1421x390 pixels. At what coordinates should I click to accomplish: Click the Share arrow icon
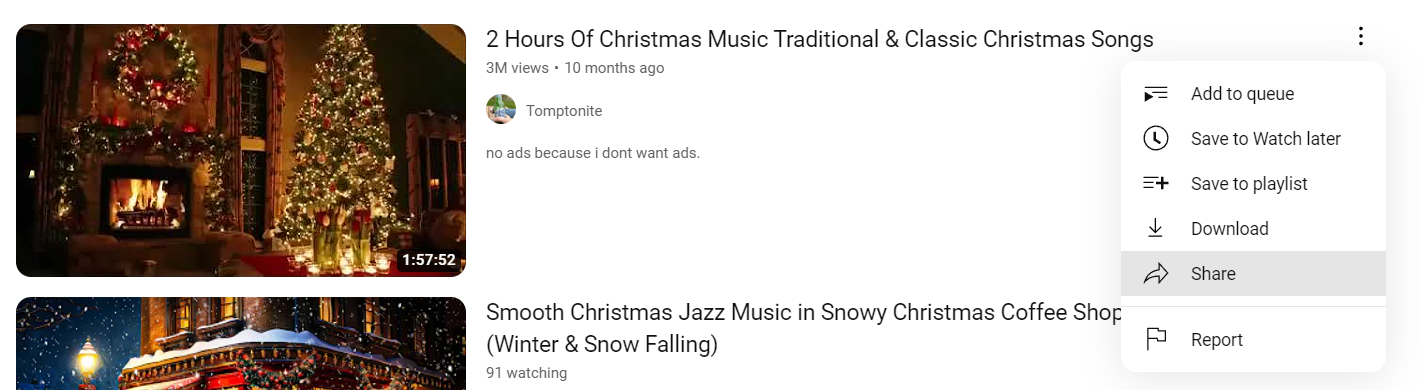[x=1155, y=273]
